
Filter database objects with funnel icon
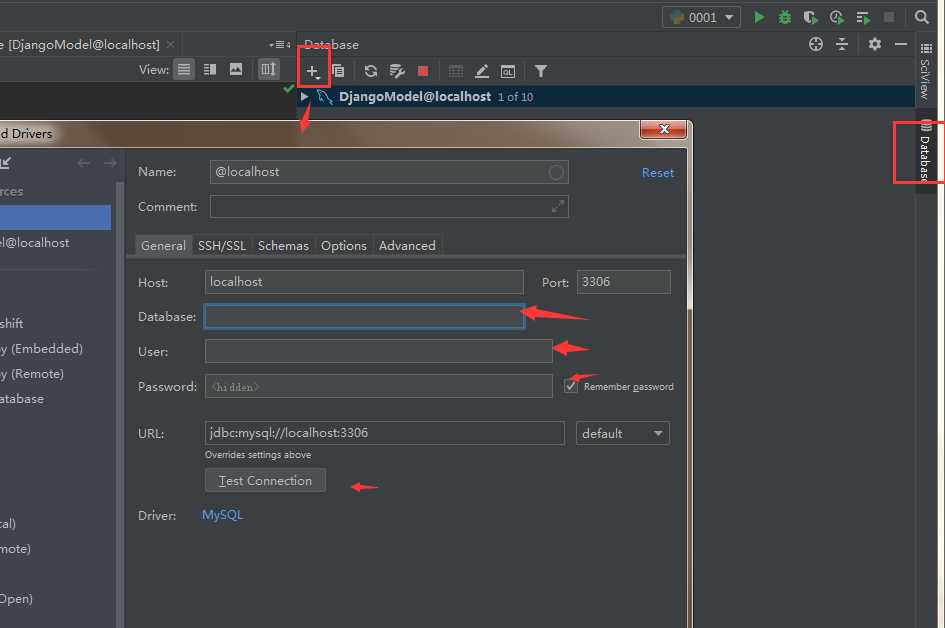(541, 71)
